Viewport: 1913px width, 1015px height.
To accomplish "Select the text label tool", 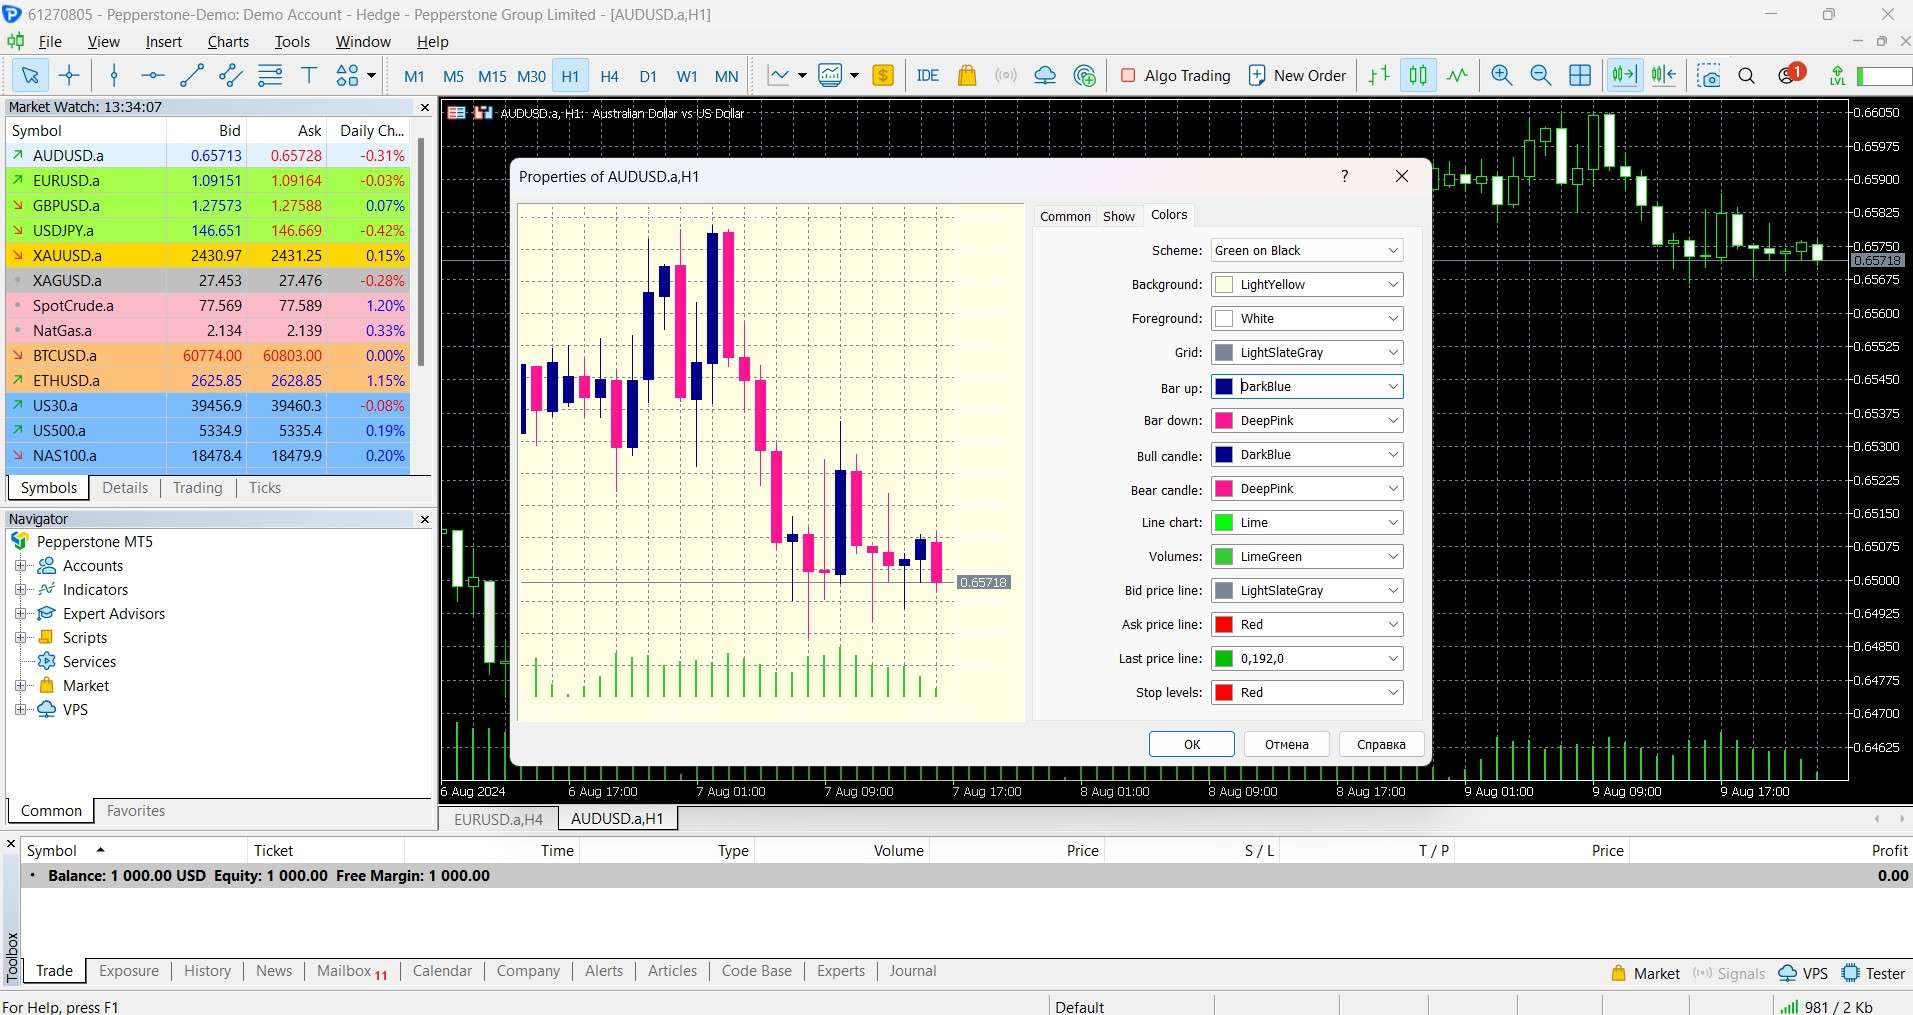I will pos(309,75).
